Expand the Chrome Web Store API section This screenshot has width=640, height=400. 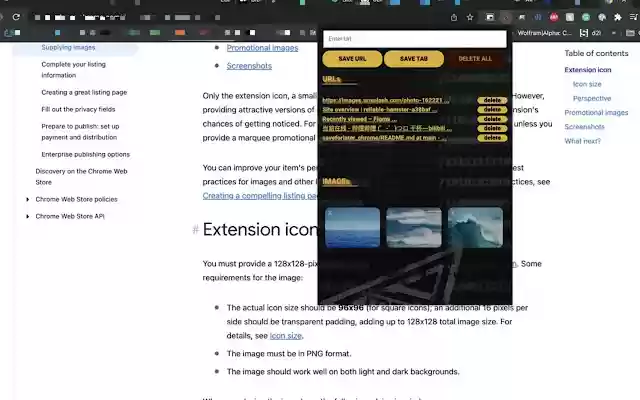click(27, 216)
